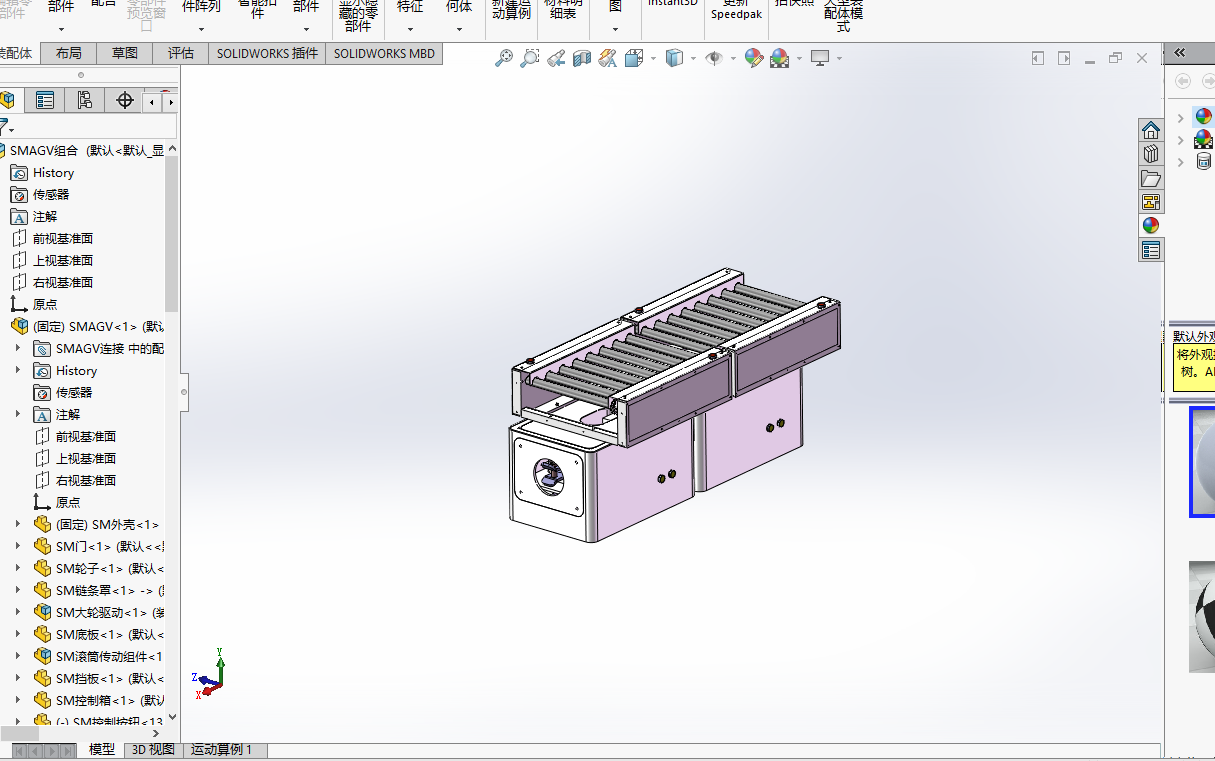The image size is (1215, 761).
Task: Switch to the 3D 视图 bottom tab
Action: point(153,749)
